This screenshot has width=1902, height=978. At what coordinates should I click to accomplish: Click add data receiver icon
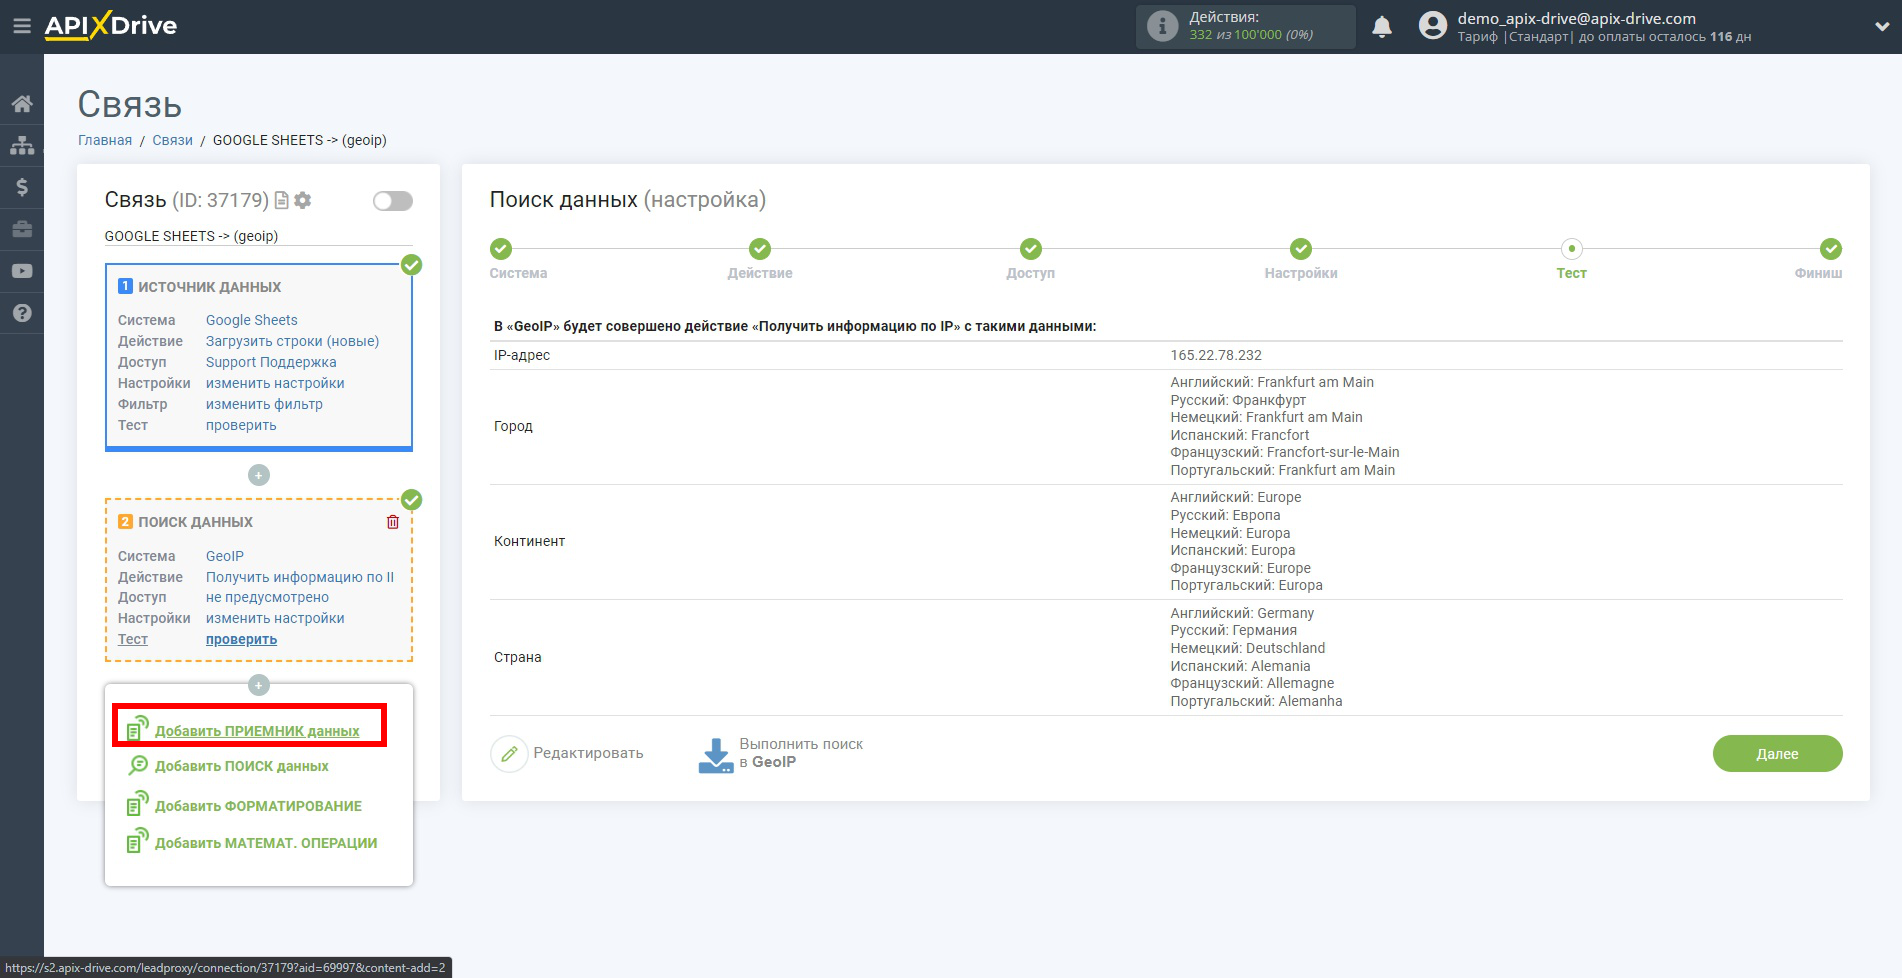(x=138, y=728)
